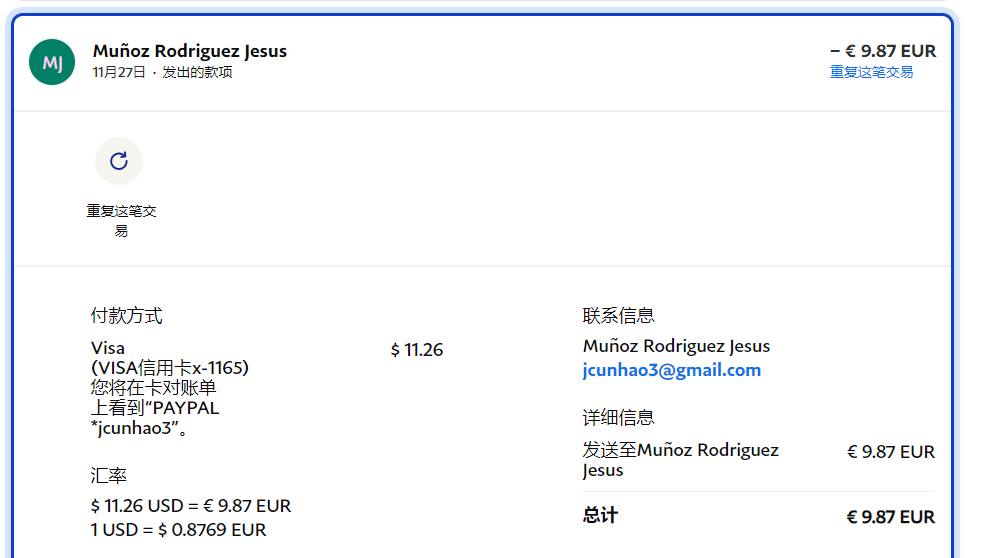Click the VISA信用卡x-1165 card detail text

(x=170, y=368)
